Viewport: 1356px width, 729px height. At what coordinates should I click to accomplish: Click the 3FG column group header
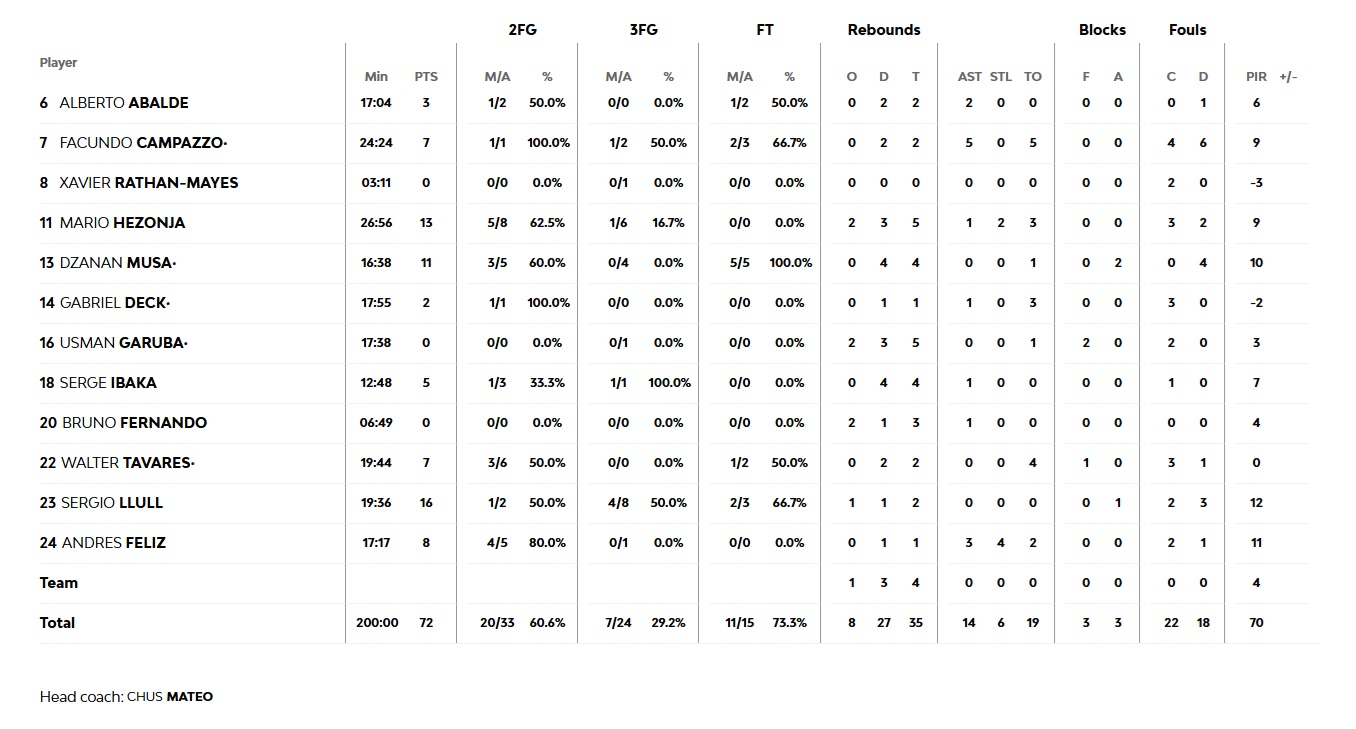[643, 30]
